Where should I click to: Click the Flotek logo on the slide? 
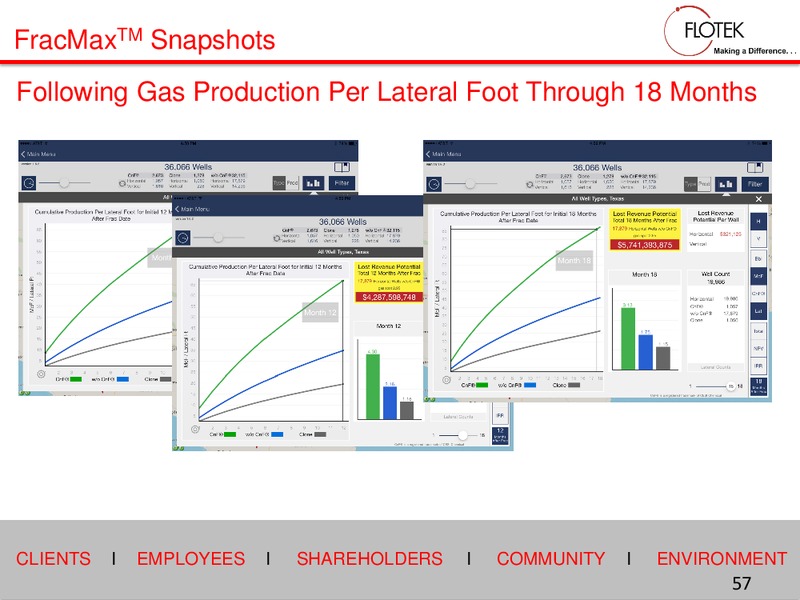(x=729, y=31)
